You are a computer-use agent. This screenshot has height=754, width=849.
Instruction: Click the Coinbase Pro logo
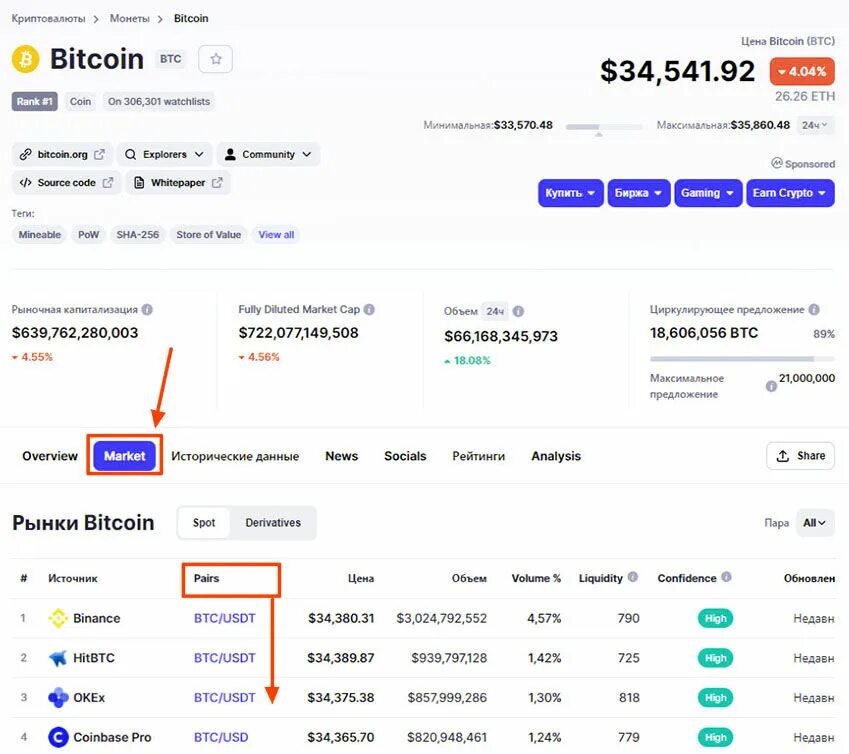58,737
